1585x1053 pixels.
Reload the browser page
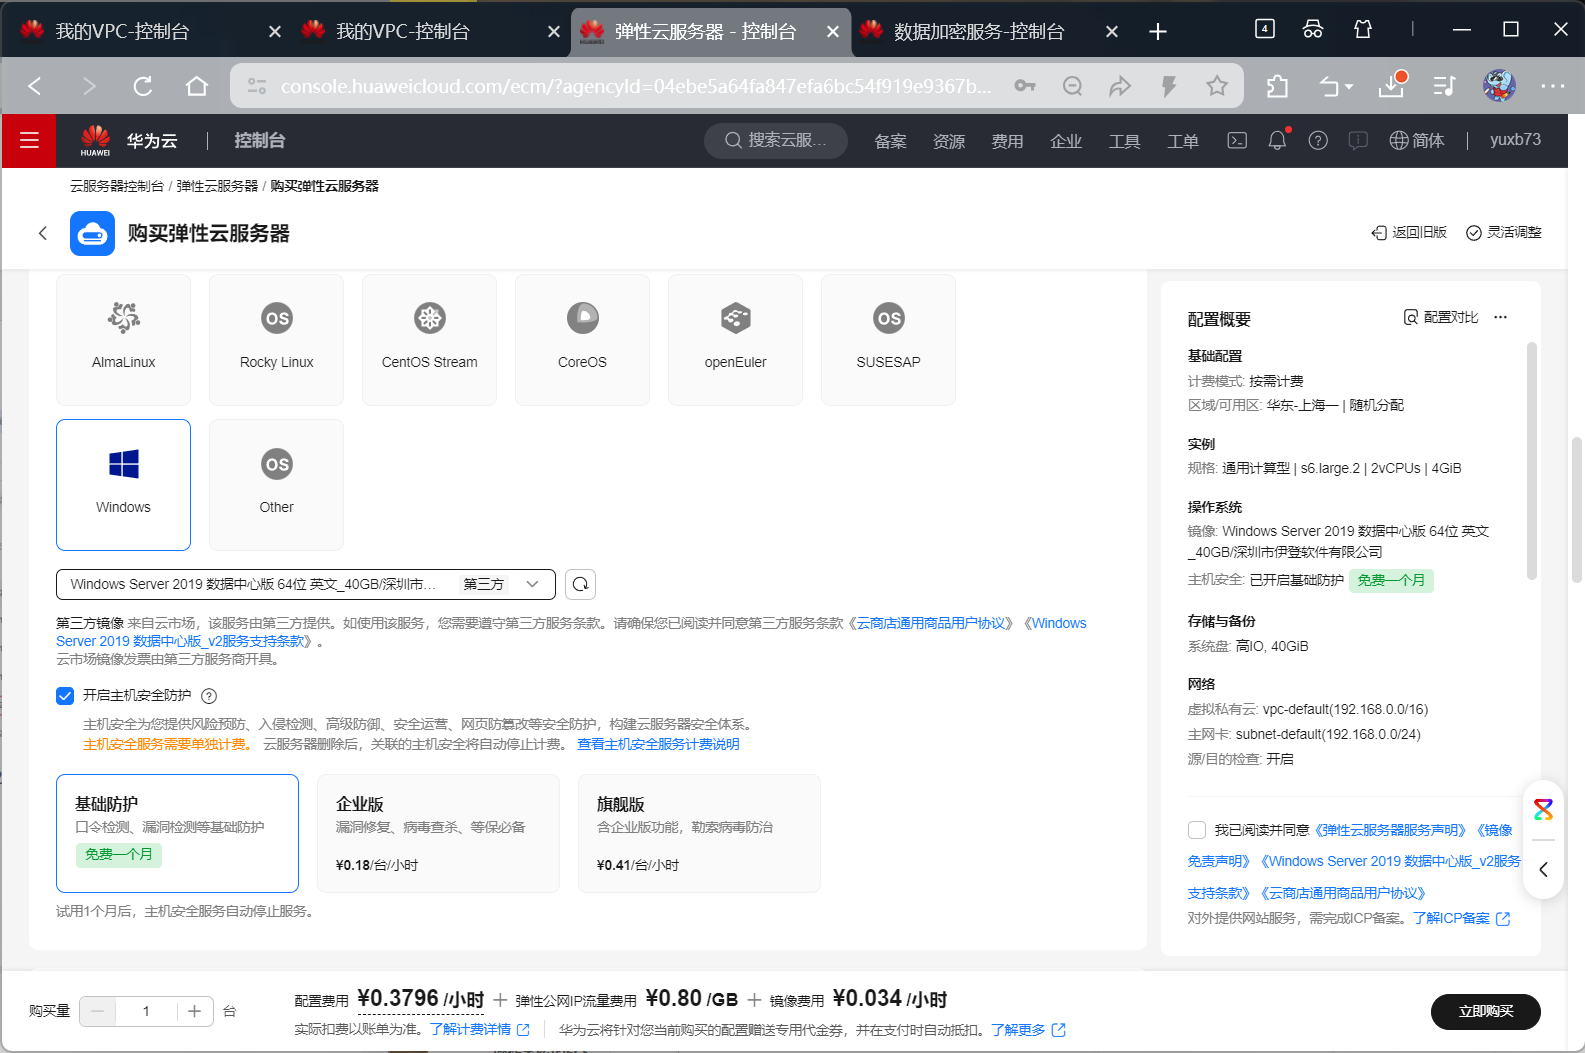(x=143, y=86)
